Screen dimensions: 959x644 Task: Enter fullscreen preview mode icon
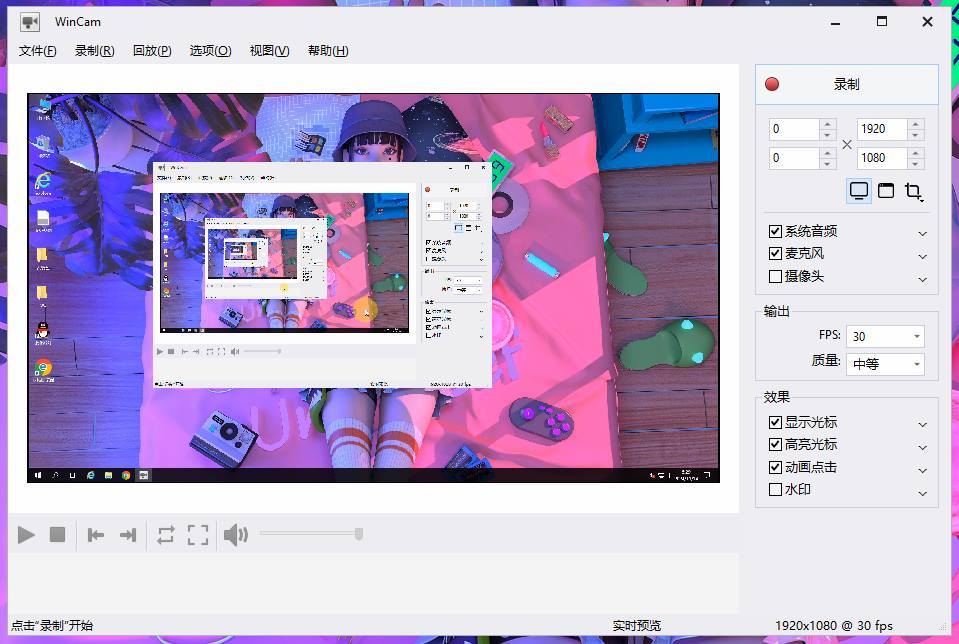[198, 535]
